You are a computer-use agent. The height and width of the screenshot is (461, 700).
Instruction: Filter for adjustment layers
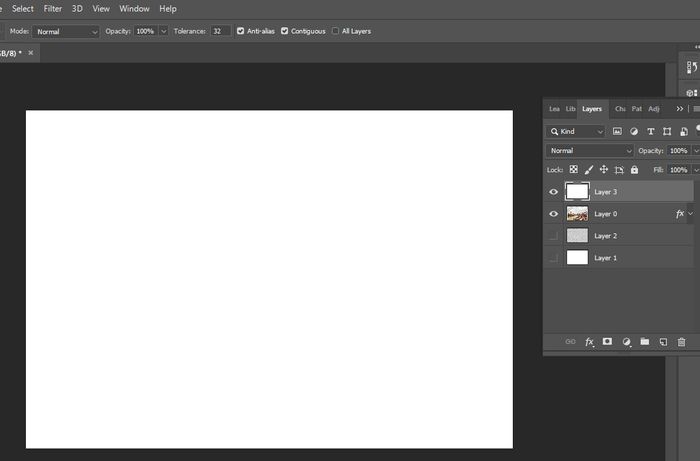[634, 131]
